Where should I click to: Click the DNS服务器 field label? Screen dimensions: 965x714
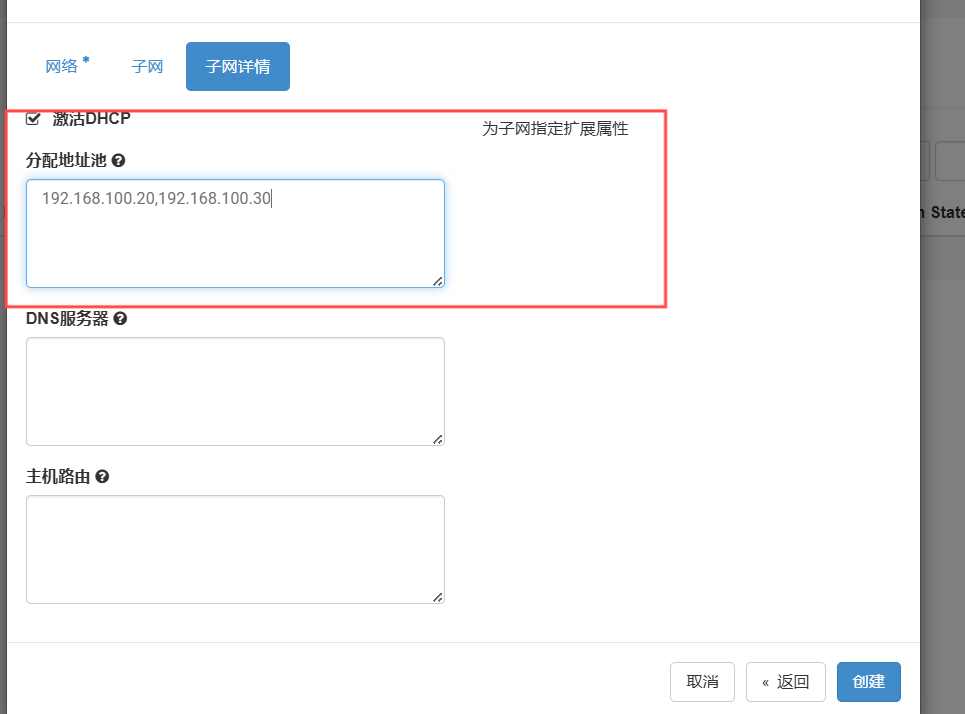(x=67, y=318)
